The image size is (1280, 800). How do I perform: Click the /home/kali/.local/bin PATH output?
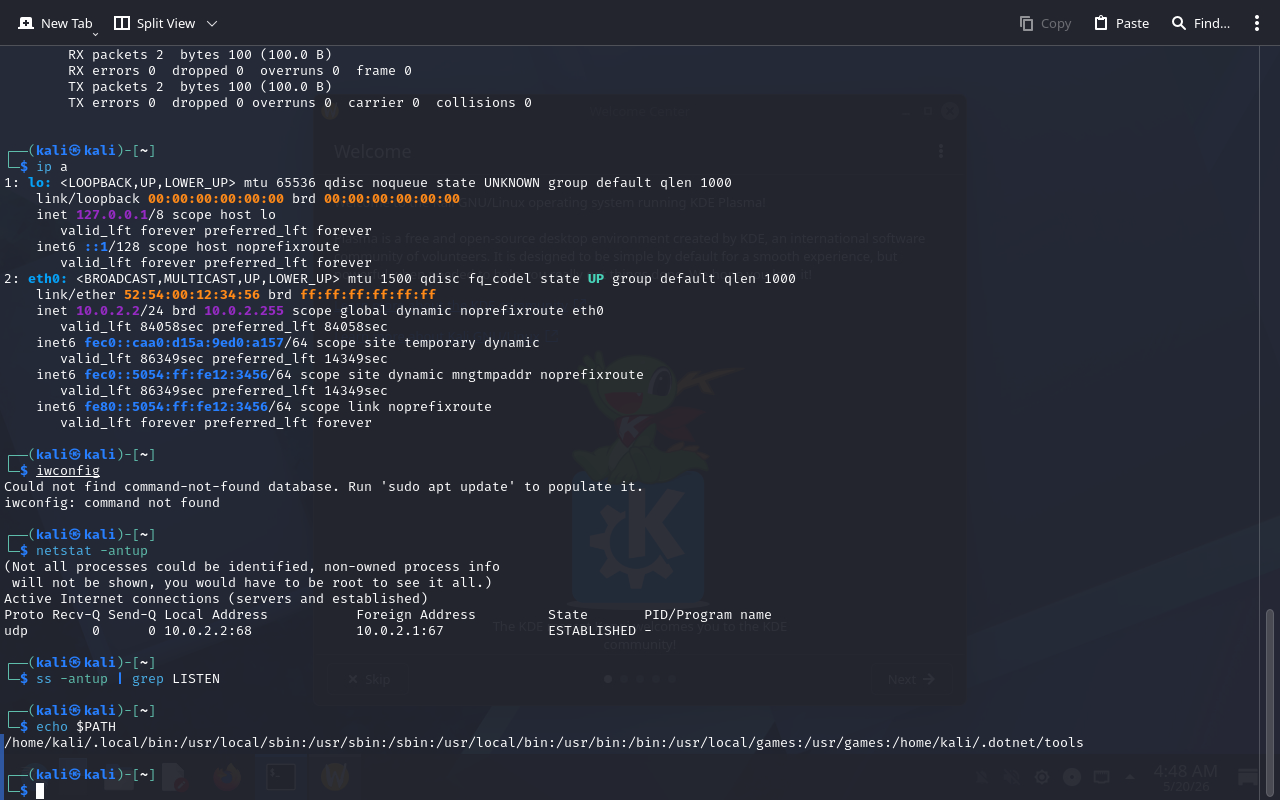(x=544, y=742)
